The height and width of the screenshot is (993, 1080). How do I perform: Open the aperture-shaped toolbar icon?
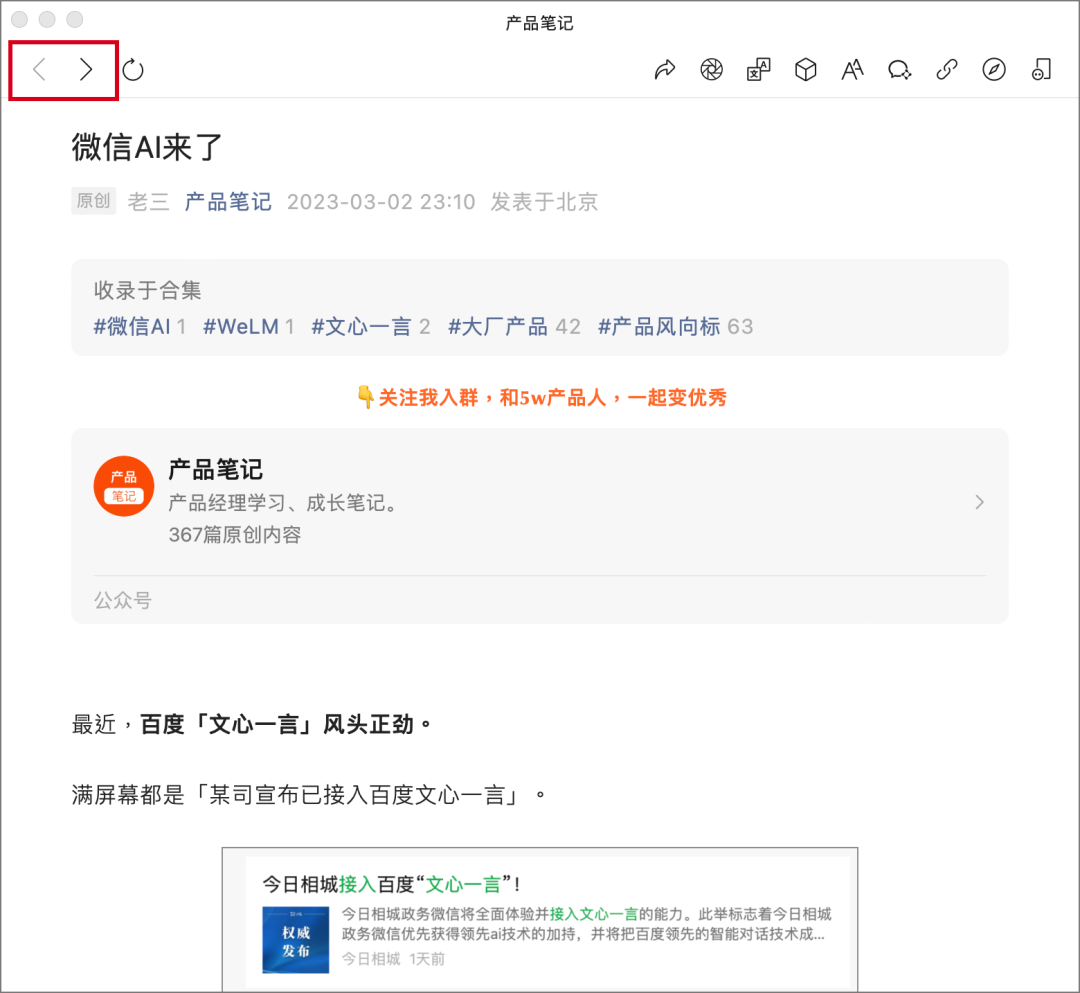click(712, 70)
